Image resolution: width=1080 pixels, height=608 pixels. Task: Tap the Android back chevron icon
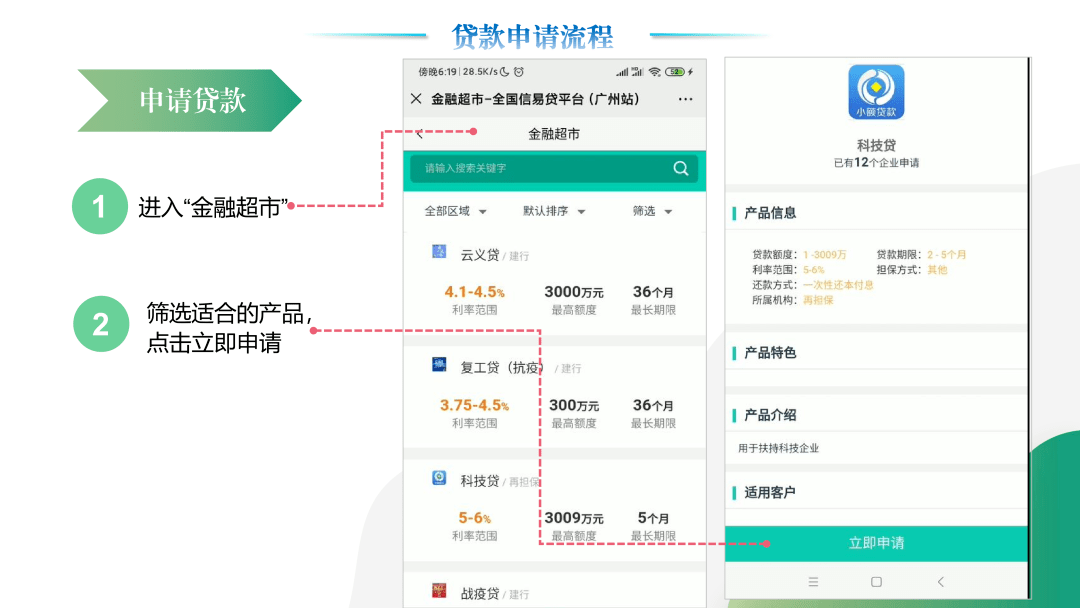click(x=941, y=582)
